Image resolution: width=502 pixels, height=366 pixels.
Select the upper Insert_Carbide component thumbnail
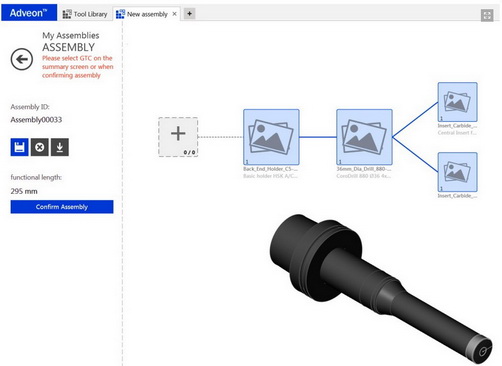pyautogui.click(x=457, y=102)
